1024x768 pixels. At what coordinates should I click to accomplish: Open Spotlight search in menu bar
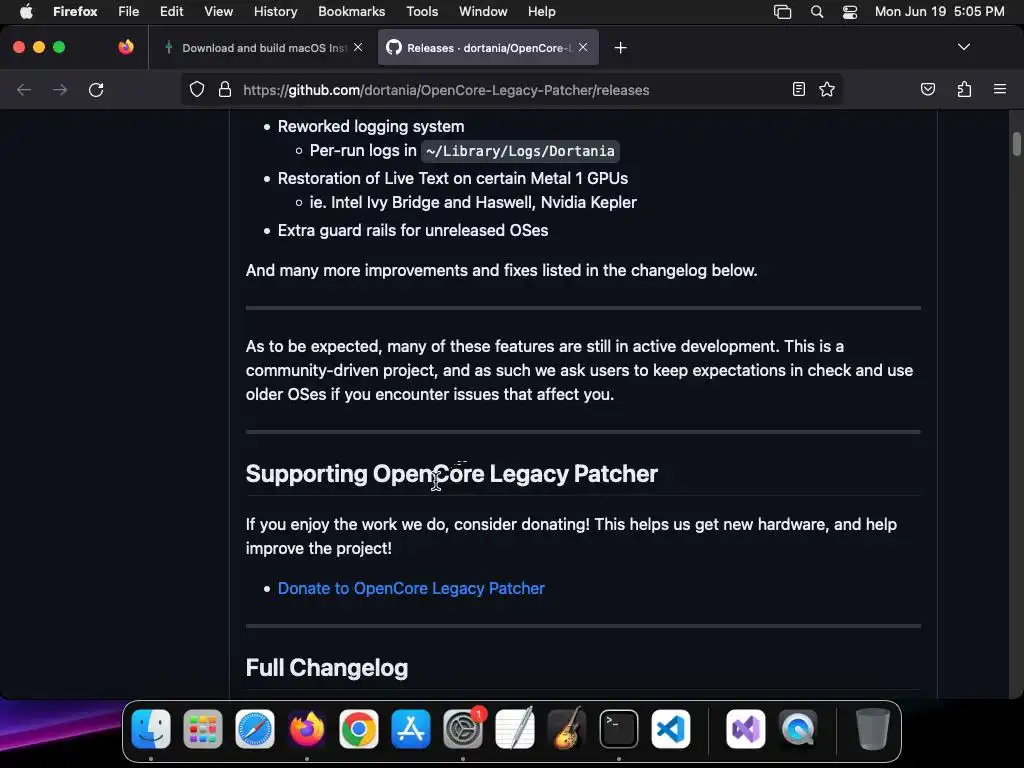(817, 12)
